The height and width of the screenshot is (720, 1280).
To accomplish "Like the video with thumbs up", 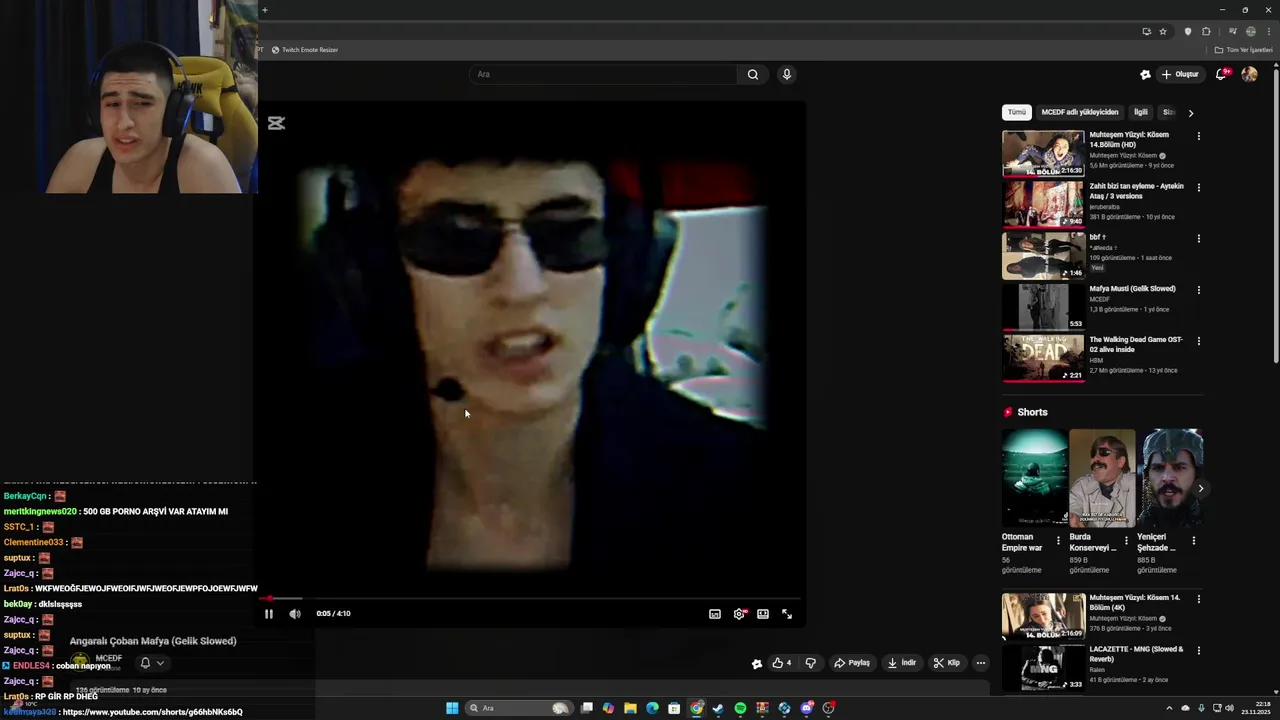I will pyautogui.click(x=782, y=663).
